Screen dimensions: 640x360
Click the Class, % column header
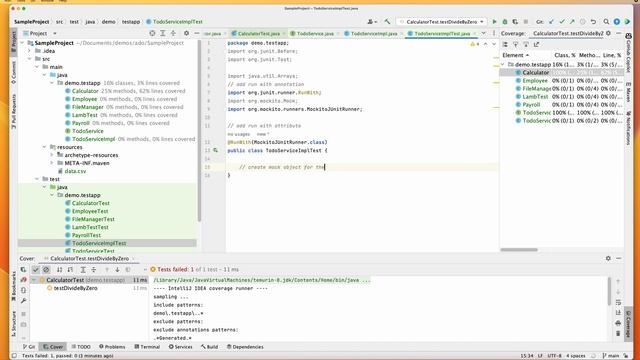[564, 55]
